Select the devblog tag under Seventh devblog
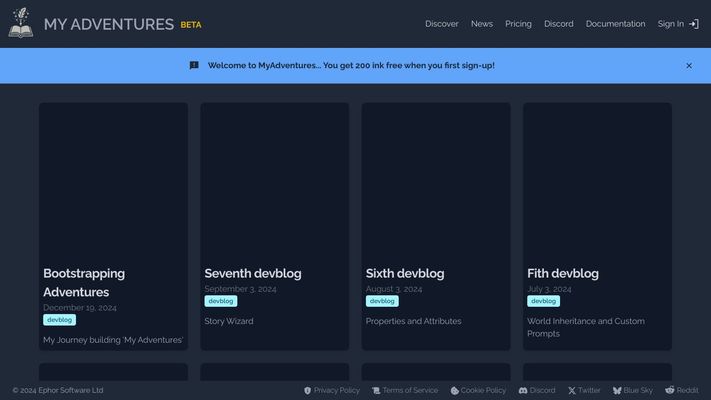This screenshot has height=400, width=711. [220, 301]
